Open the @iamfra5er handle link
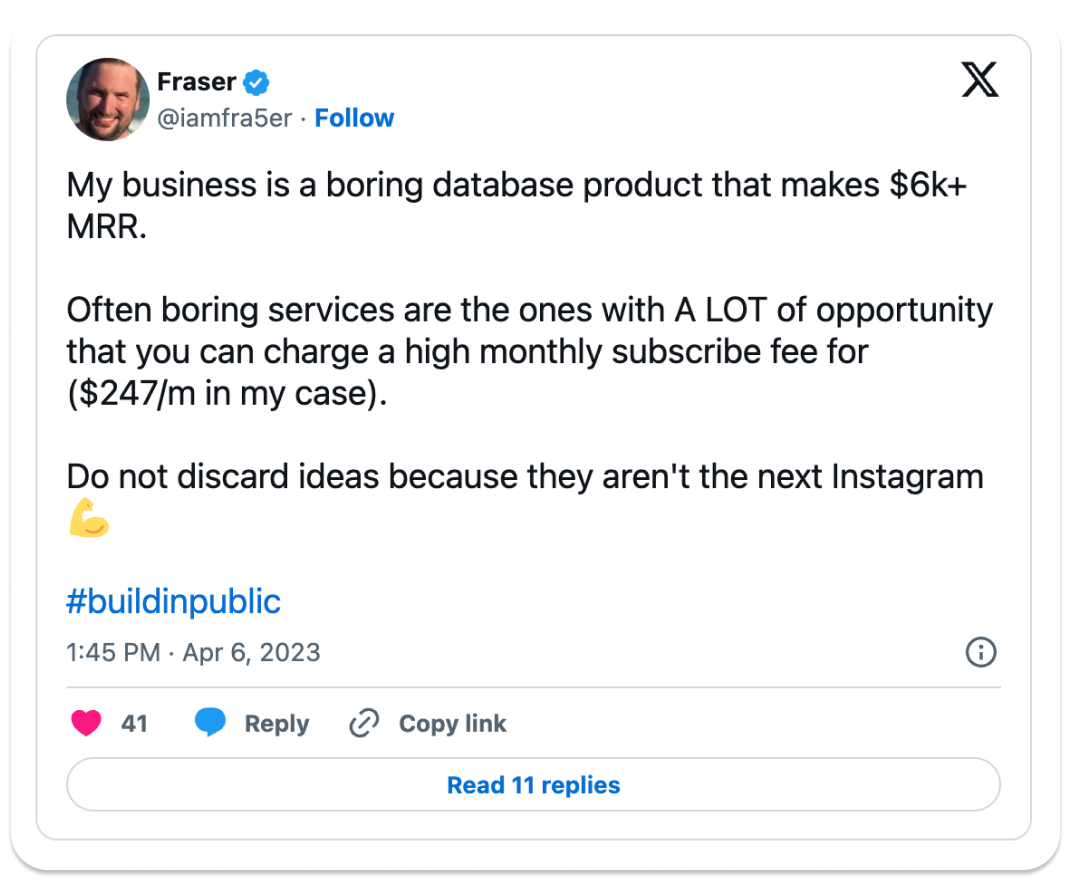Image resolution: width=1074 pixels, height=887 pixels. point(225,118)
